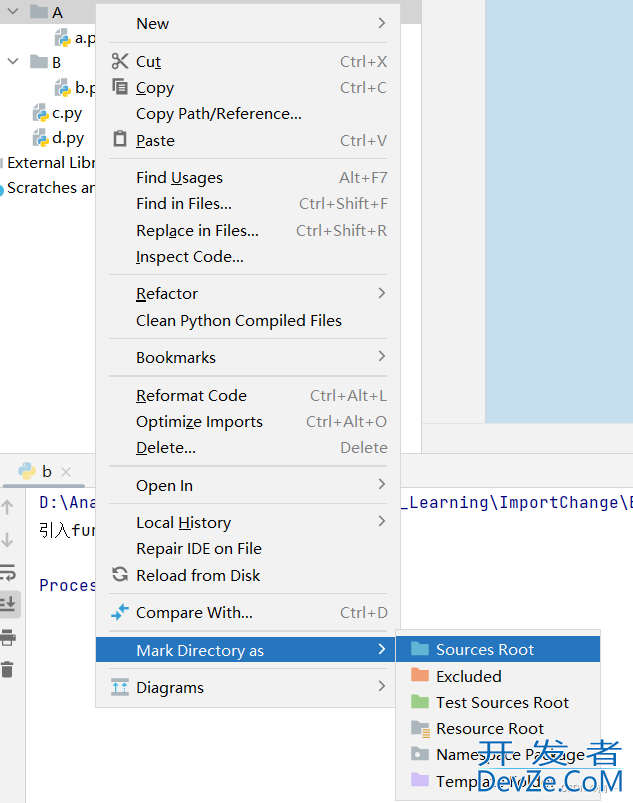Expand the Local History submenu arrow
The image size is (633, 803).
382,521
